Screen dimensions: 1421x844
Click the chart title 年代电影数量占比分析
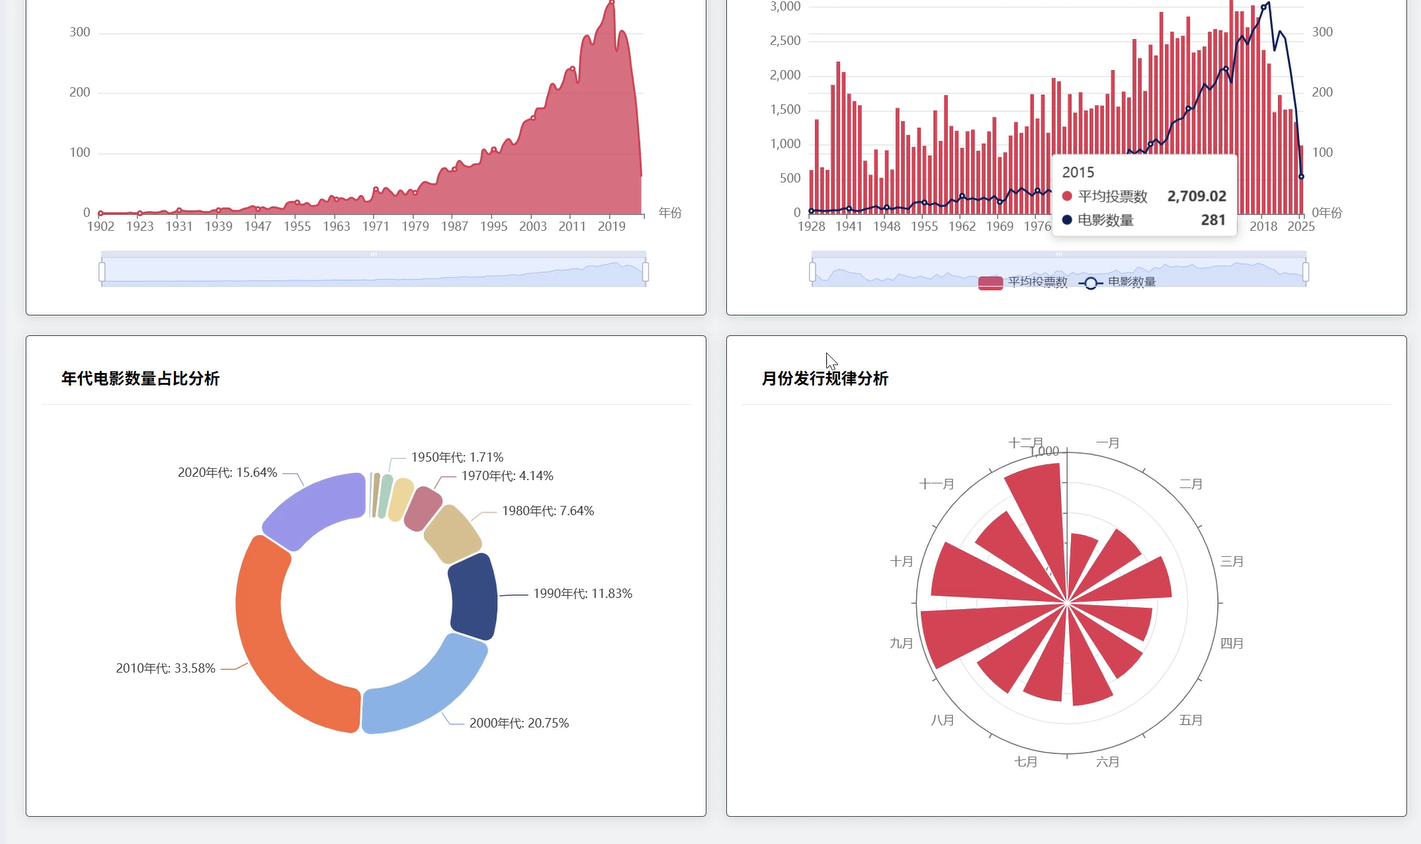click(140, 378)
